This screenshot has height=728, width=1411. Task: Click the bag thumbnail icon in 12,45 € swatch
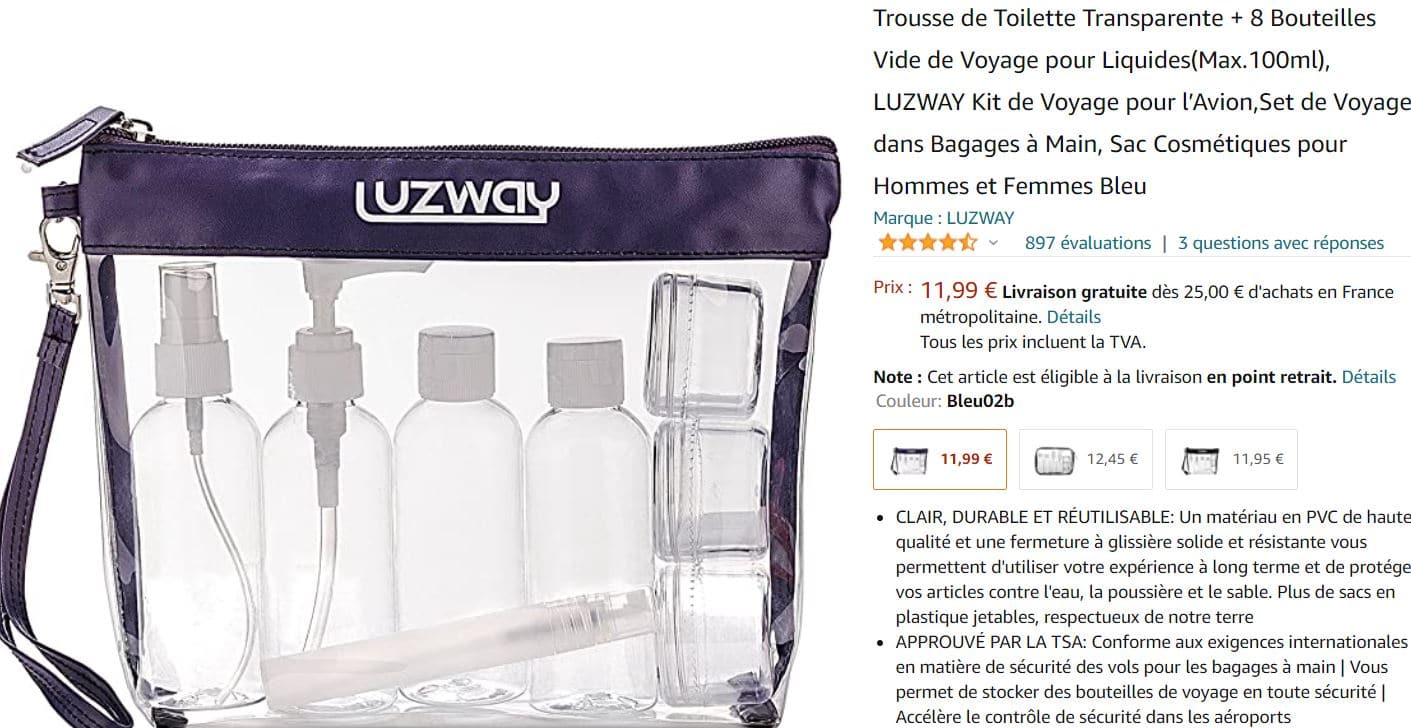point(1053,460)
